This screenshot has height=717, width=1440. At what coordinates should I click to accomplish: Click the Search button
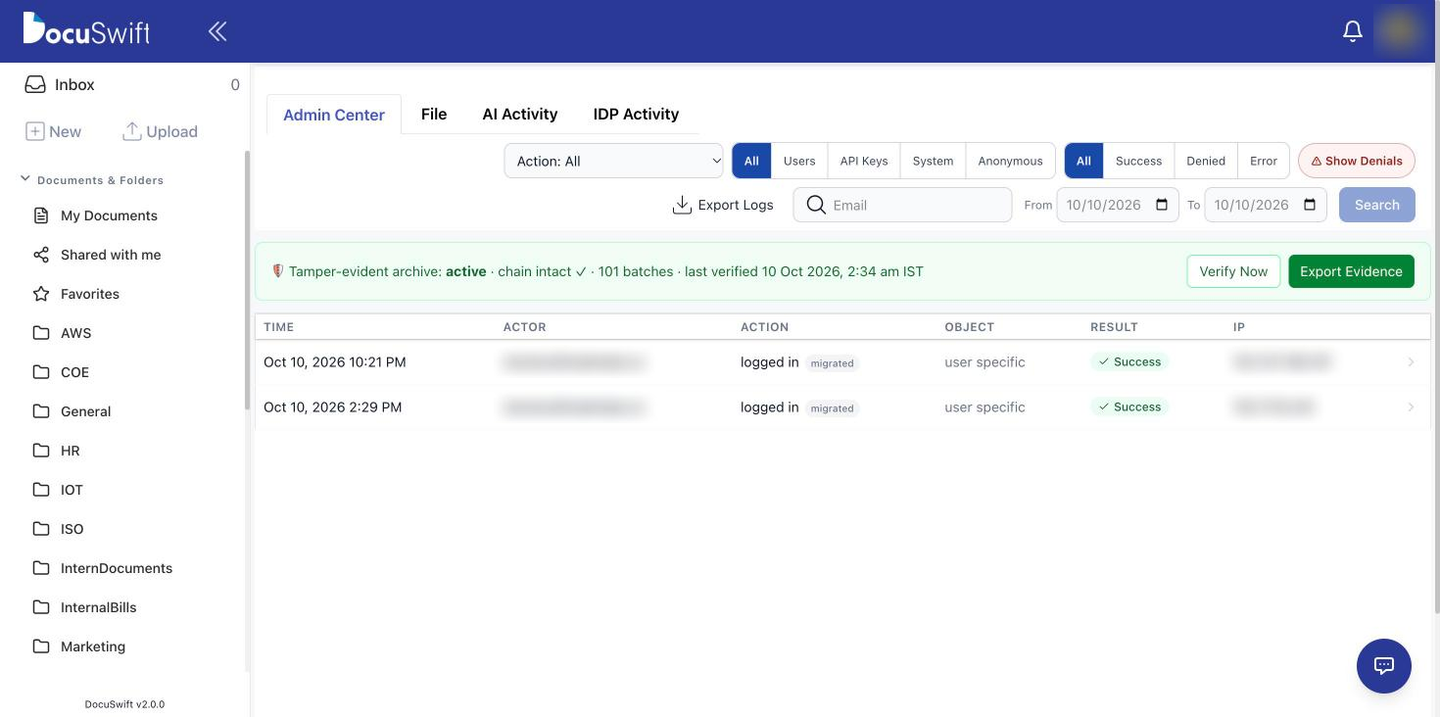(1377, 204)
